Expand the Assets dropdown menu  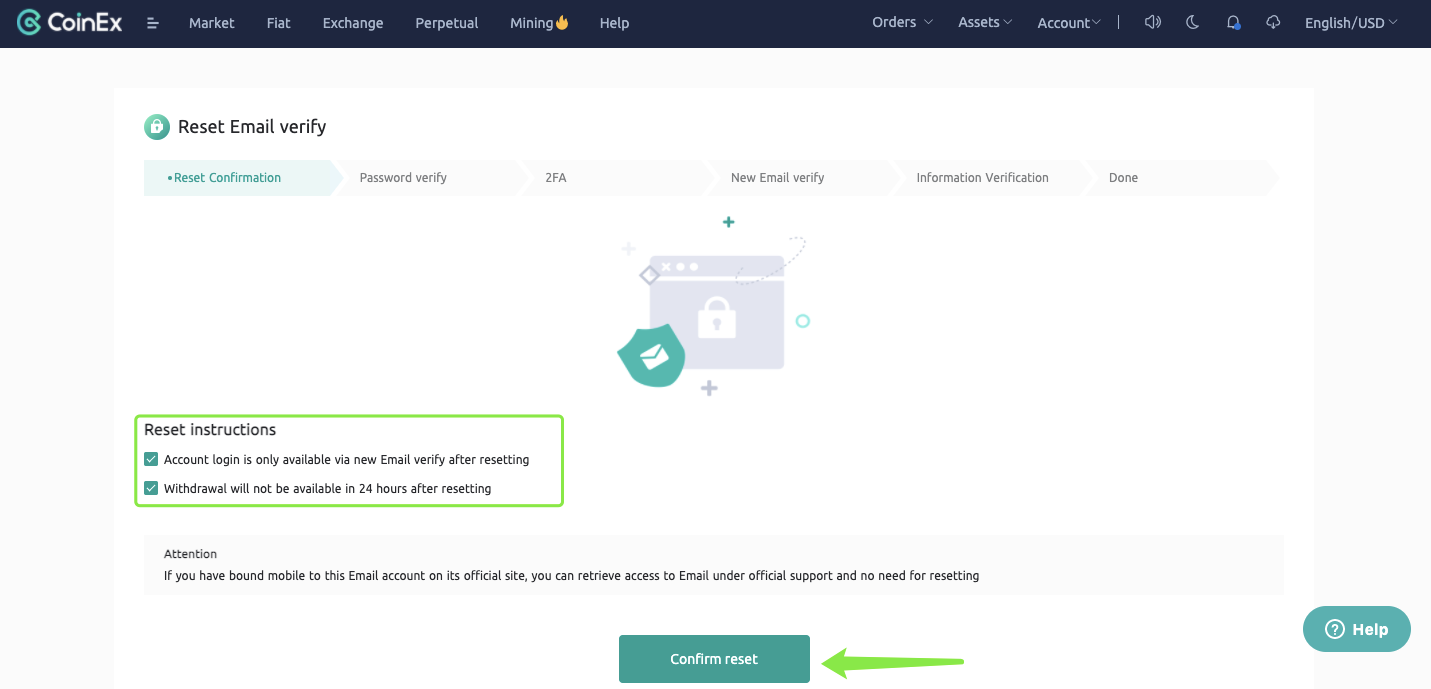(x=984, y=22)
